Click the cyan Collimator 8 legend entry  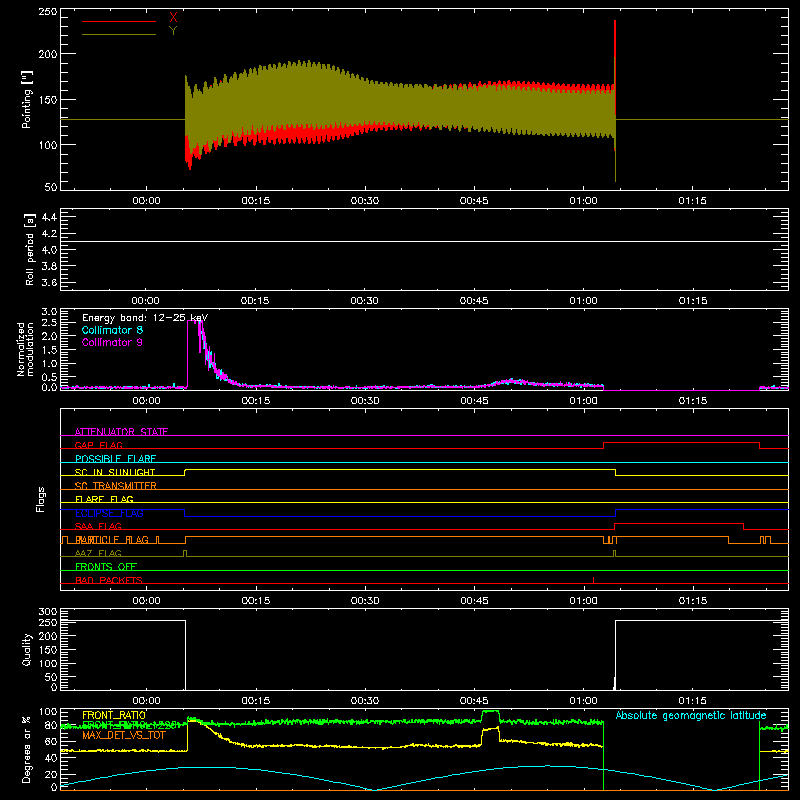coord(112,330)
